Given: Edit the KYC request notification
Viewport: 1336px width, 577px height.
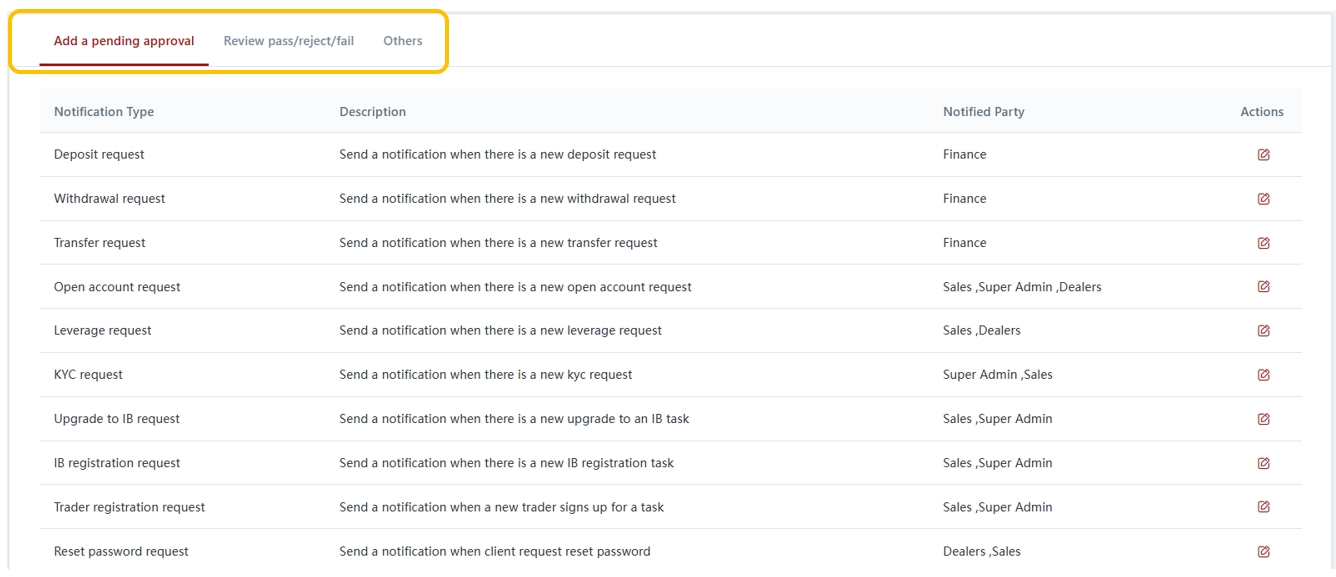Looking at the screenshot, I should pos(1263,375).
